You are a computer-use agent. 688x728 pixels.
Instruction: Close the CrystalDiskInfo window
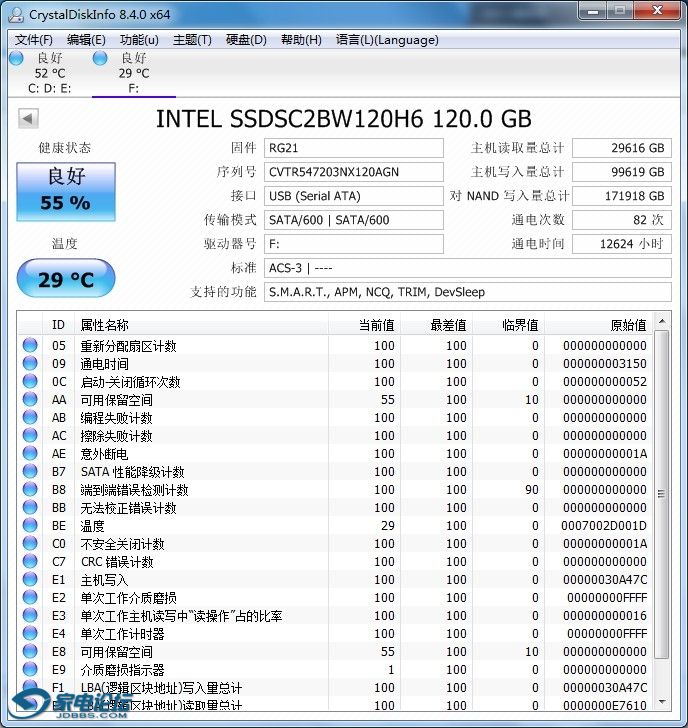(657, 10)
